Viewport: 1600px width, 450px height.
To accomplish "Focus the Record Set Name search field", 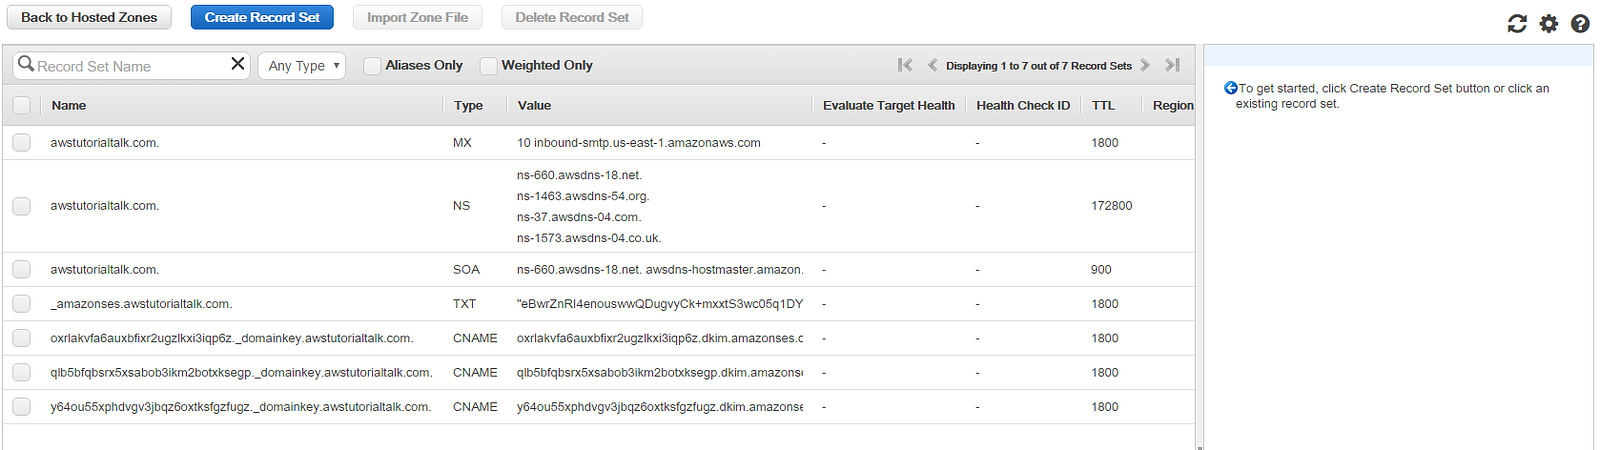I will (128, 66).
